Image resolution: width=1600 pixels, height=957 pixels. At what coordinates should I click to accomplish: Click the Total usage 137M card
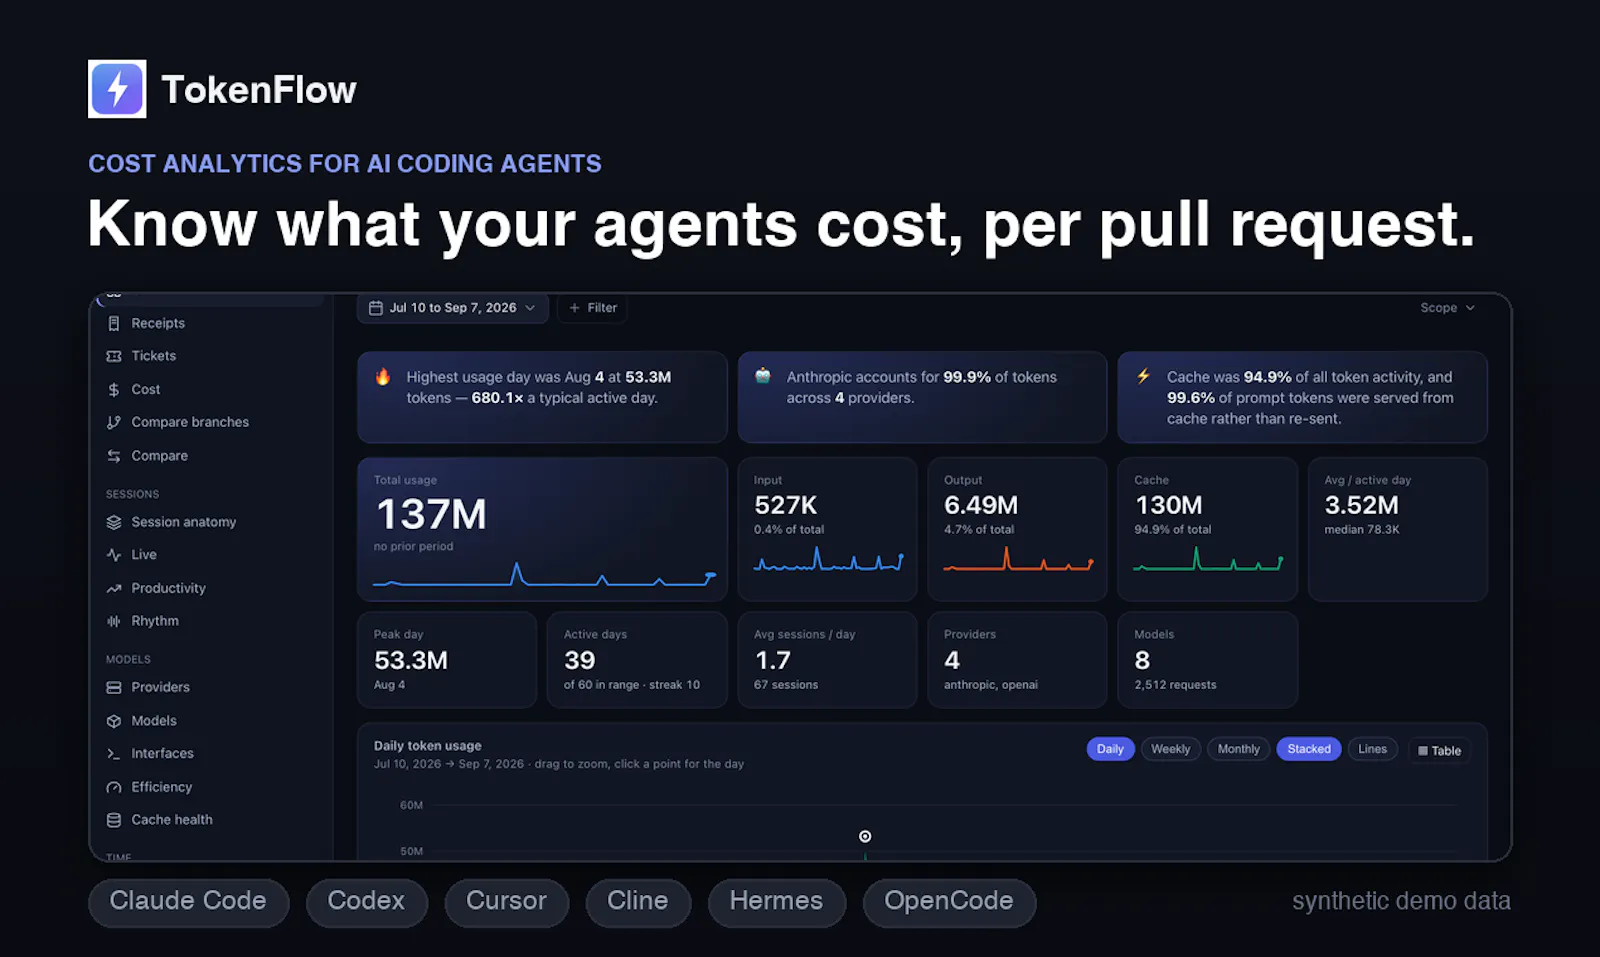click(x=542, y=529)
